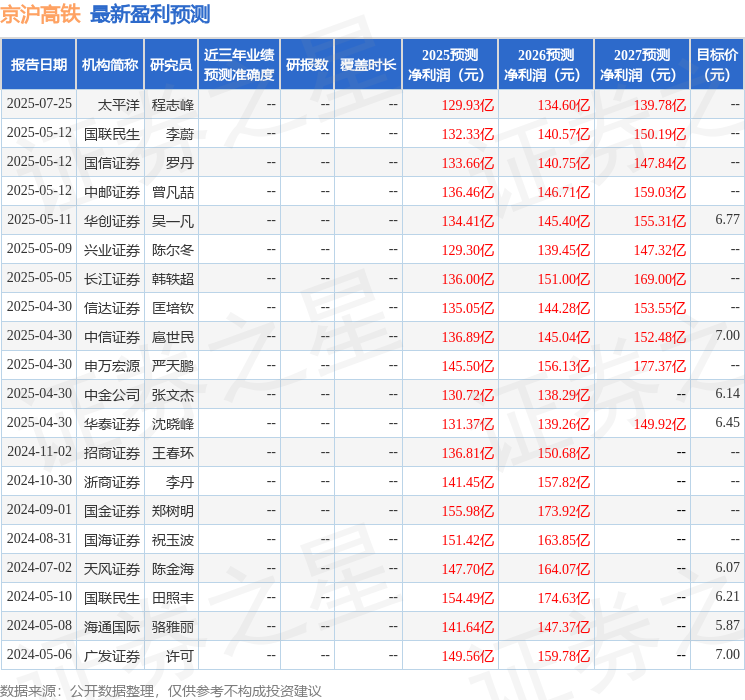
Task: Select the 机构简称 column header
Action: click(110, 65)
